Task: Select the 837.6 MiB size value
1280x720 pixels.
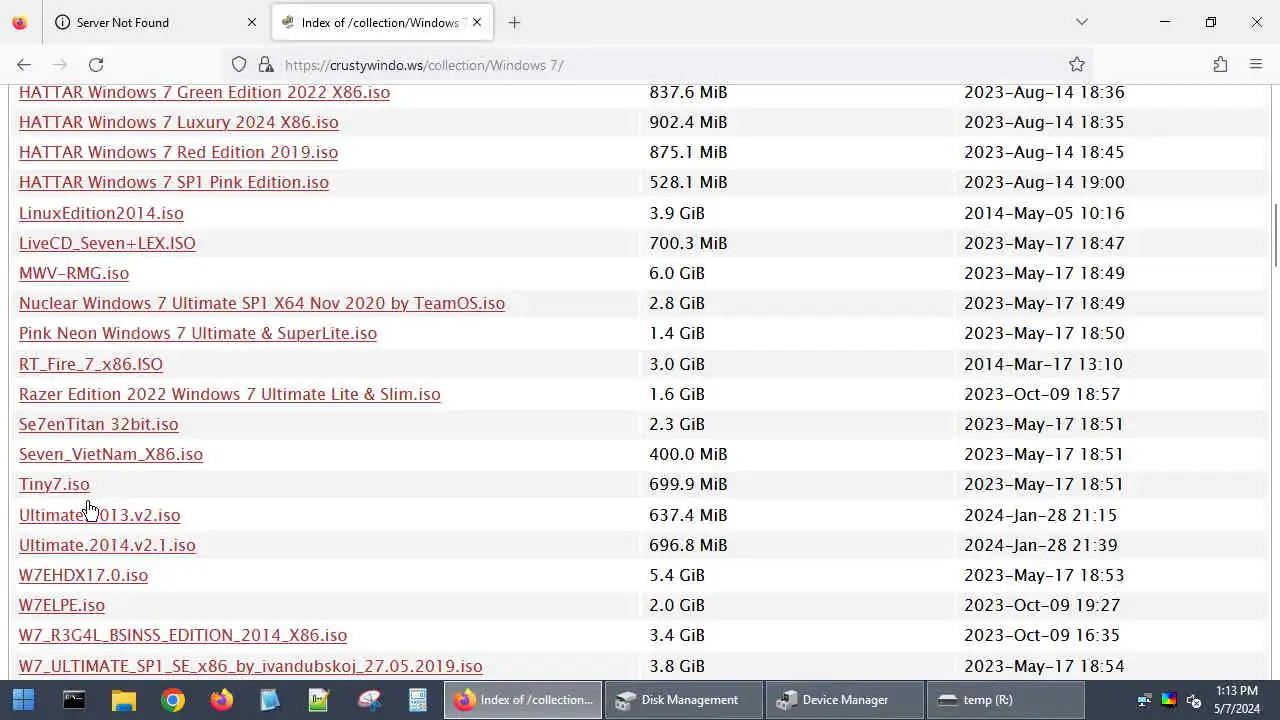Action: (688, 92)
